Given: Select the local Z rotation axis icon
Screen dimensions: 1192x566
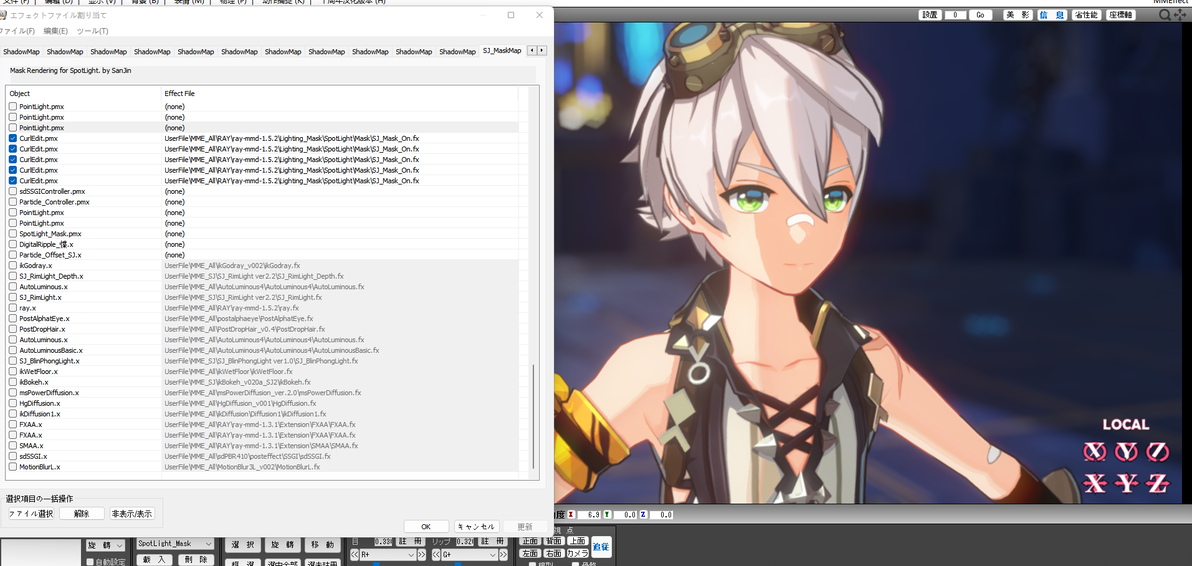Looking at the screenshot, I should click(1157, 451).
